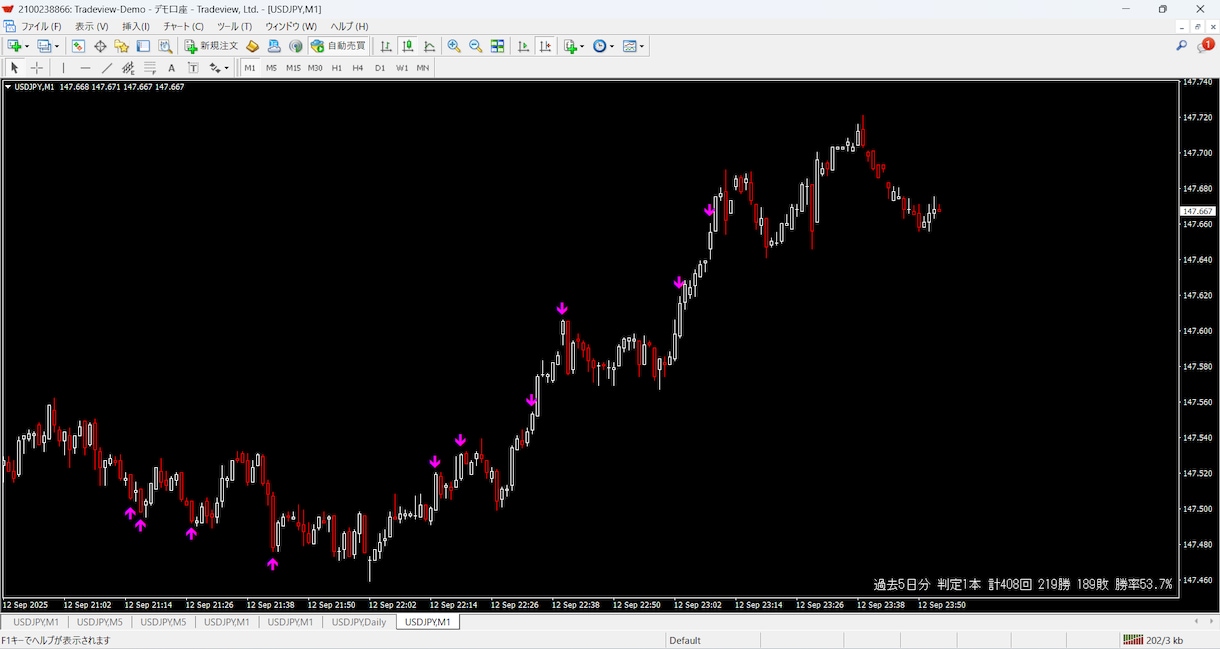Select the Fibonacci retracement tool
Screen dimensions: 1220x649
tap(150, 68)
